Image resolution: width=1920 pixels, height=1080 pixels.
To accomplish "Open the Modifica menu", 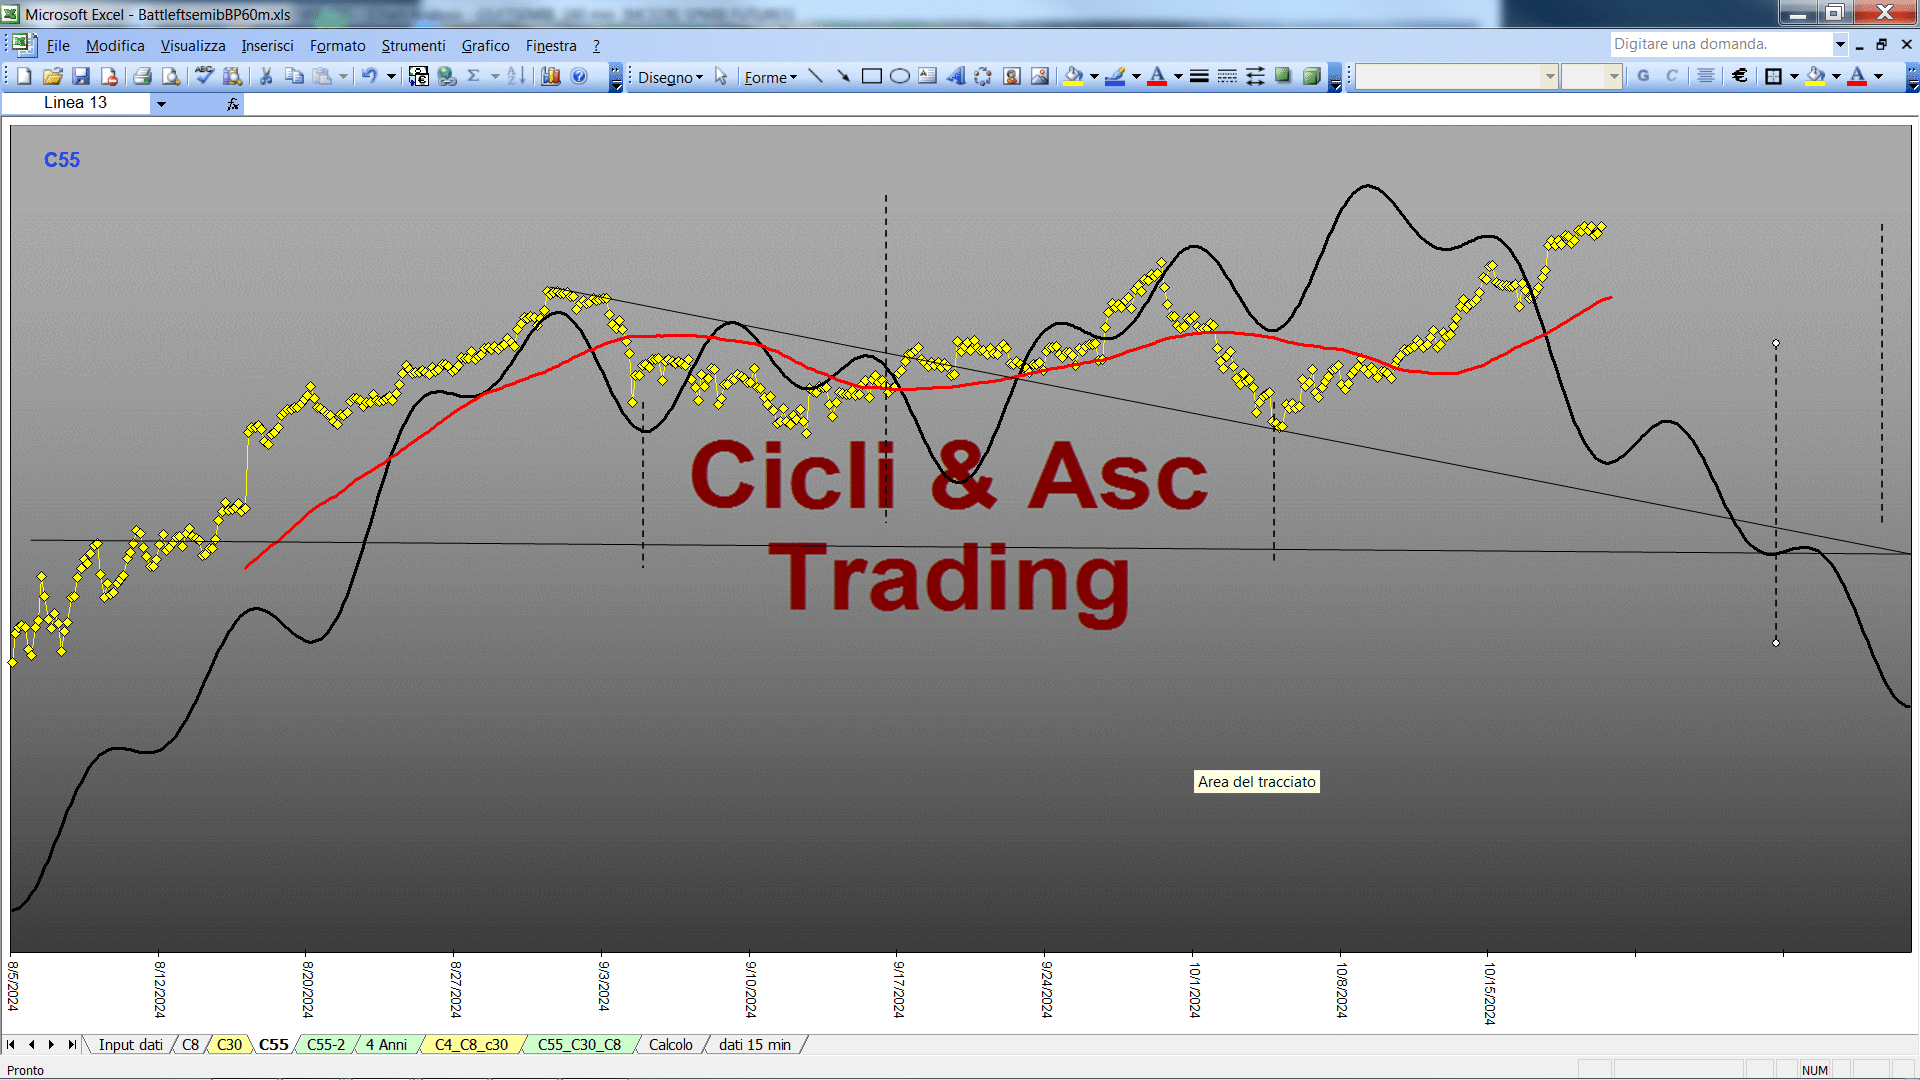I will coord(115,45).
